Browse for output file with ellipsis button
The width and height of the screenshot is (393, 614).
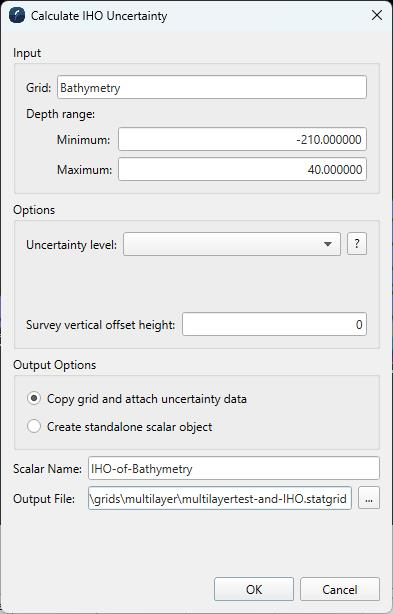click(369, 498)
